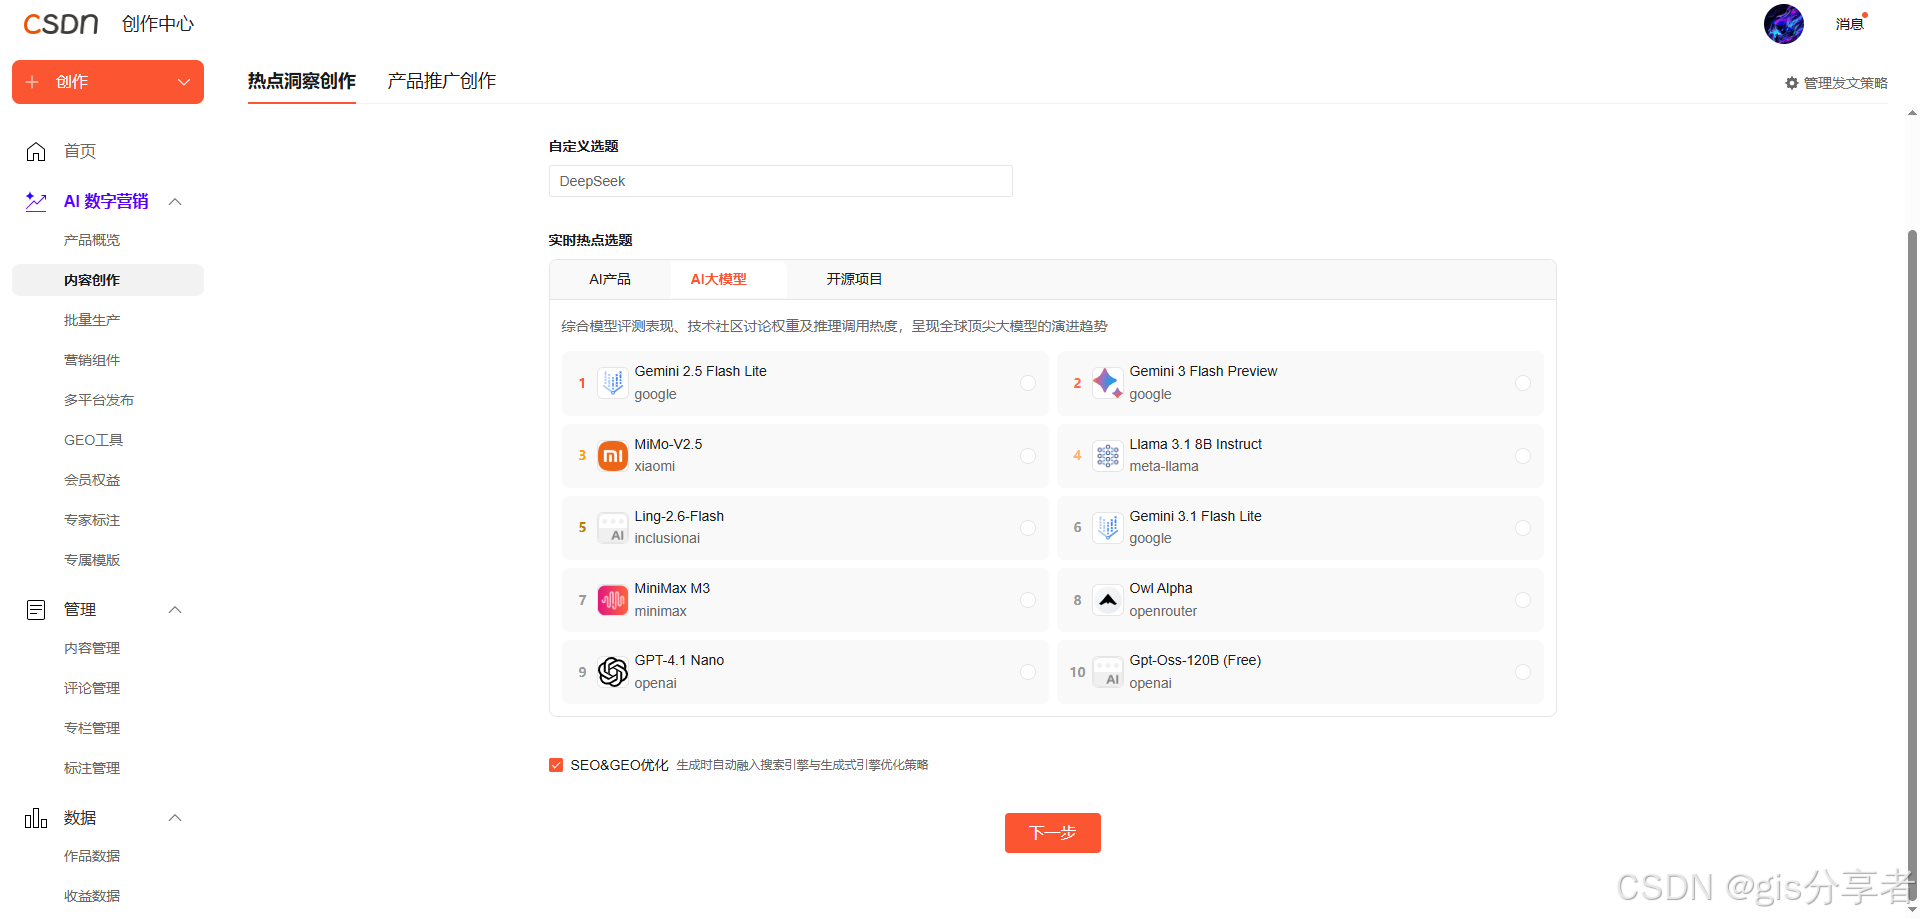Open 会员权益 in sidebar

click(92, 480)
